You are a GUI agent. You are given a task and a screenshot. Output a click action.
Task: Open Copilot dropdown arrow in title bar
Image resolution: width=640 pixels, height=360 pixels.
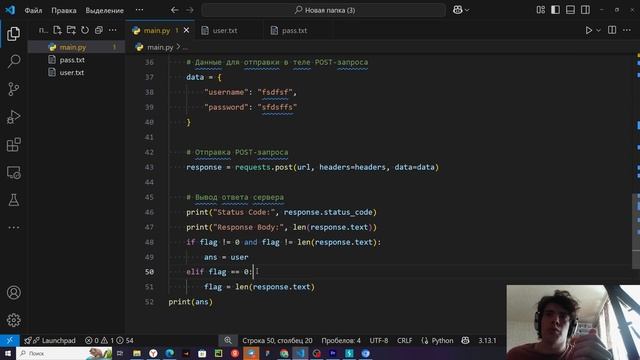(467, 10)
